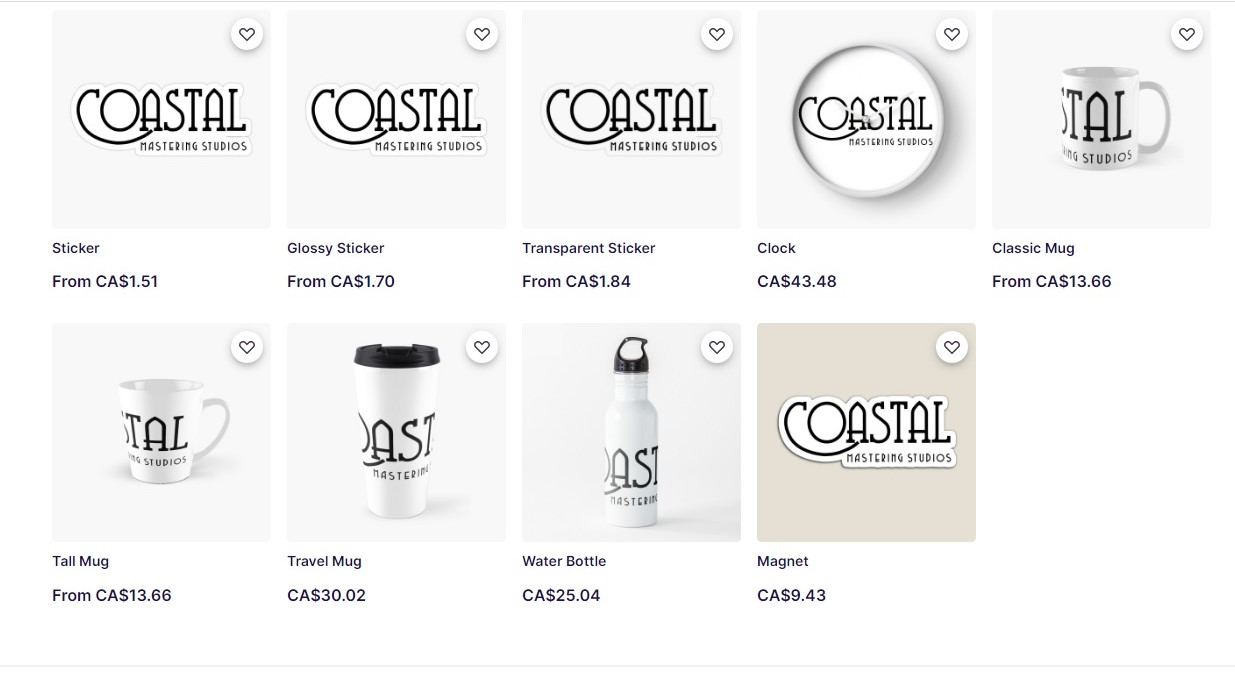
Task: Open the Water Bottle product image
Action: point(631,432)
